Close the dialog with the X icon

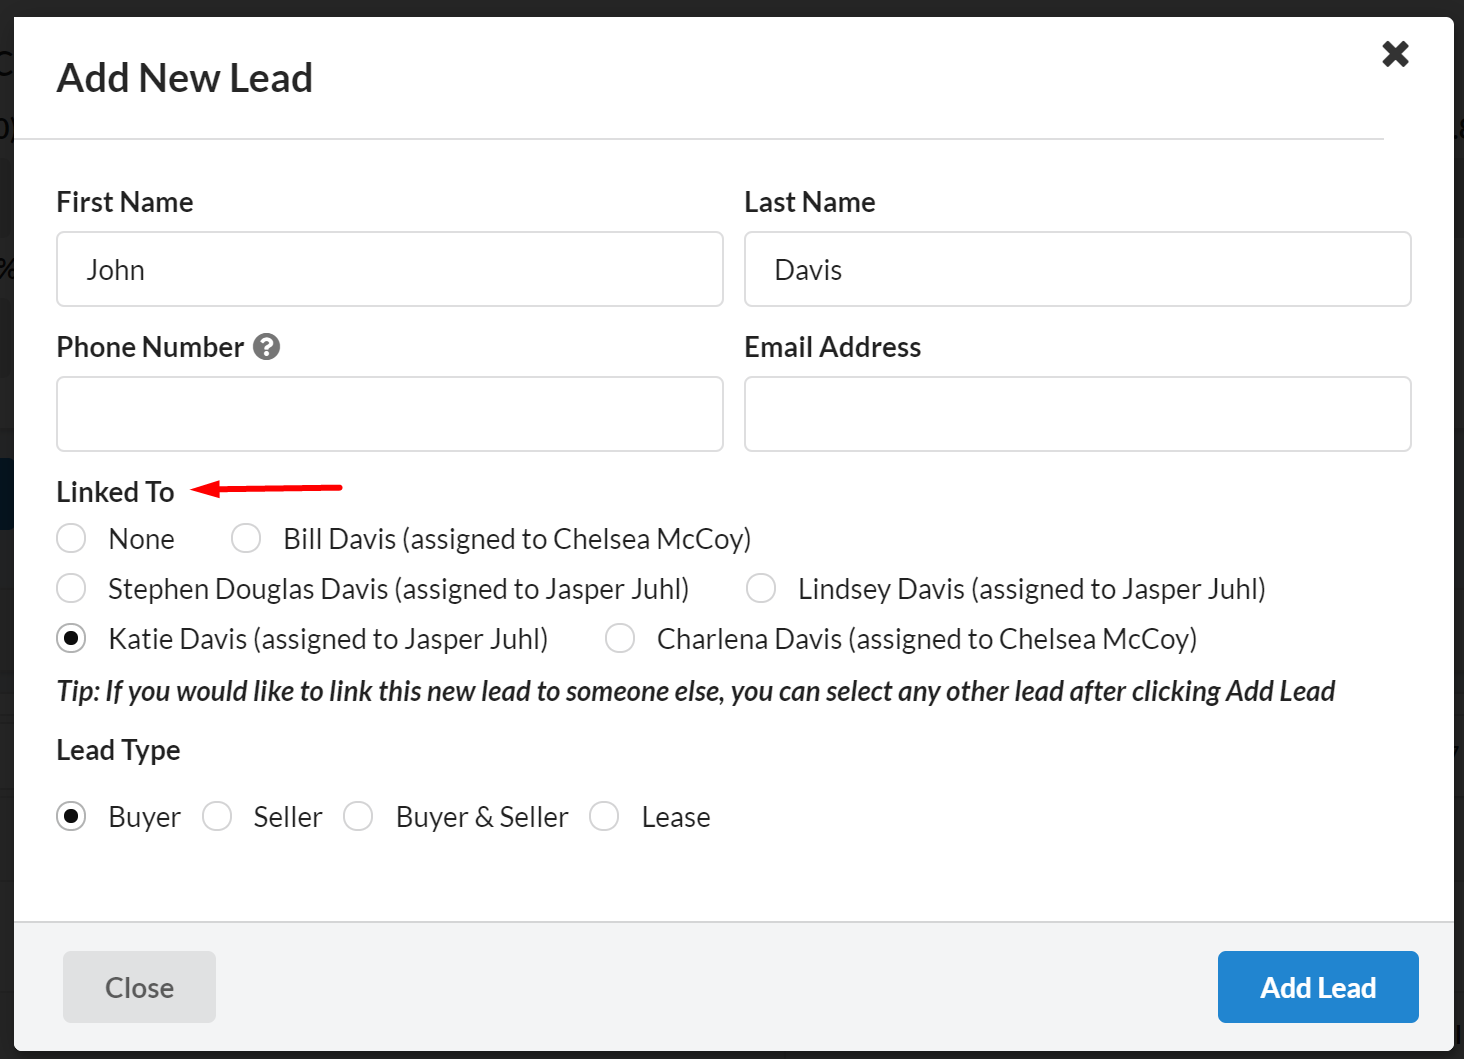coord(1395,54)
